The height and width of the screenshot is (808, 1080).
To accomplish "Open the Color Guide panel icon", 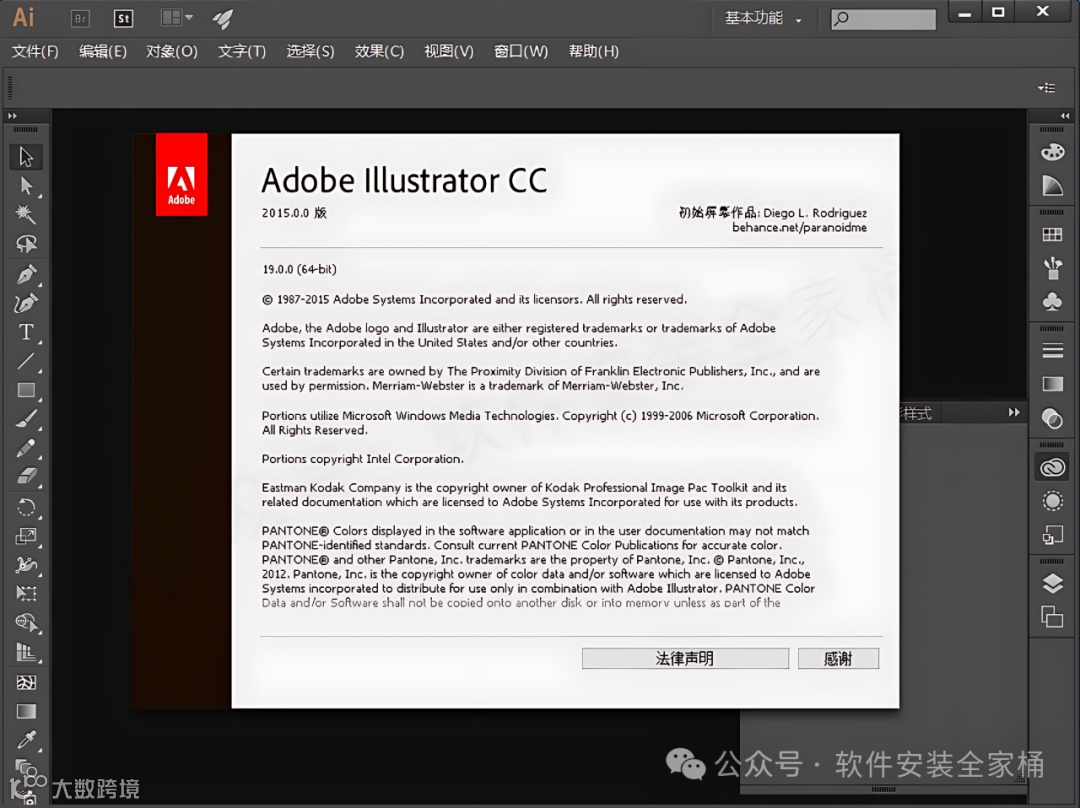I will (x=1052, y=185).
